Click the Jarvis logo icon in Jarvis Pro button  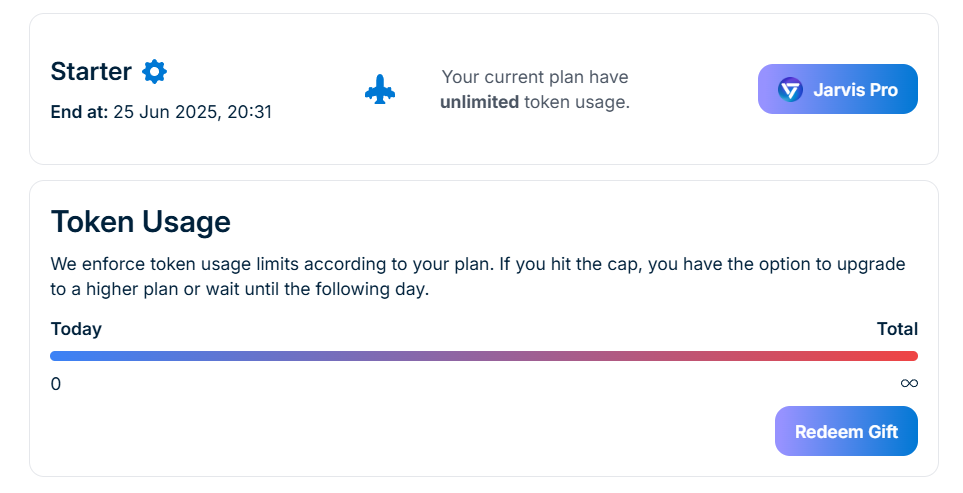[790, 90]
